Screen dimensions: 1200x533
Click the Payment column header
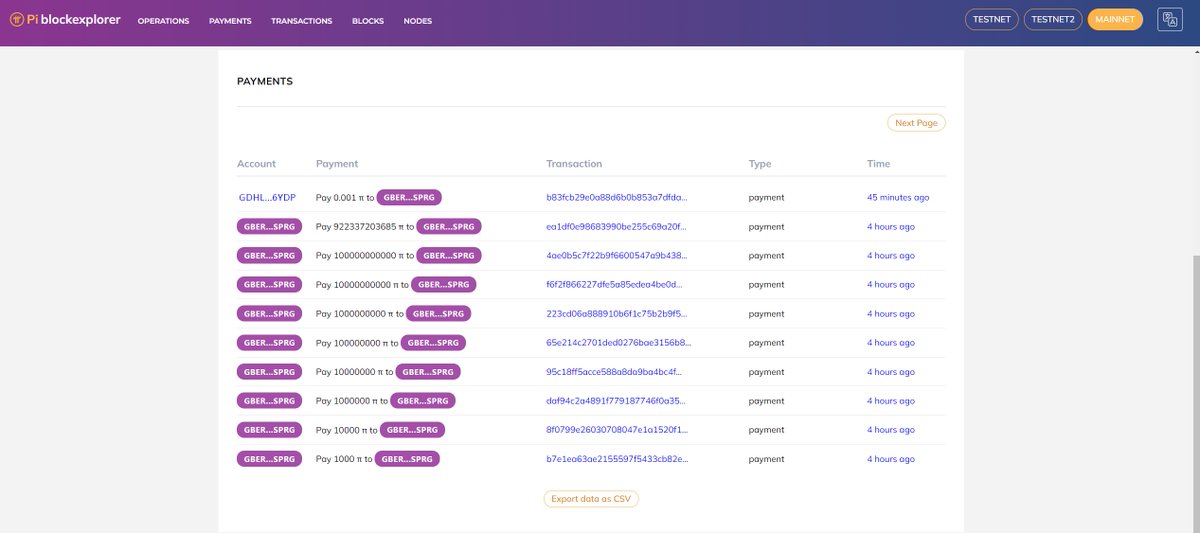pyautogui.click(x=337, y=164)
